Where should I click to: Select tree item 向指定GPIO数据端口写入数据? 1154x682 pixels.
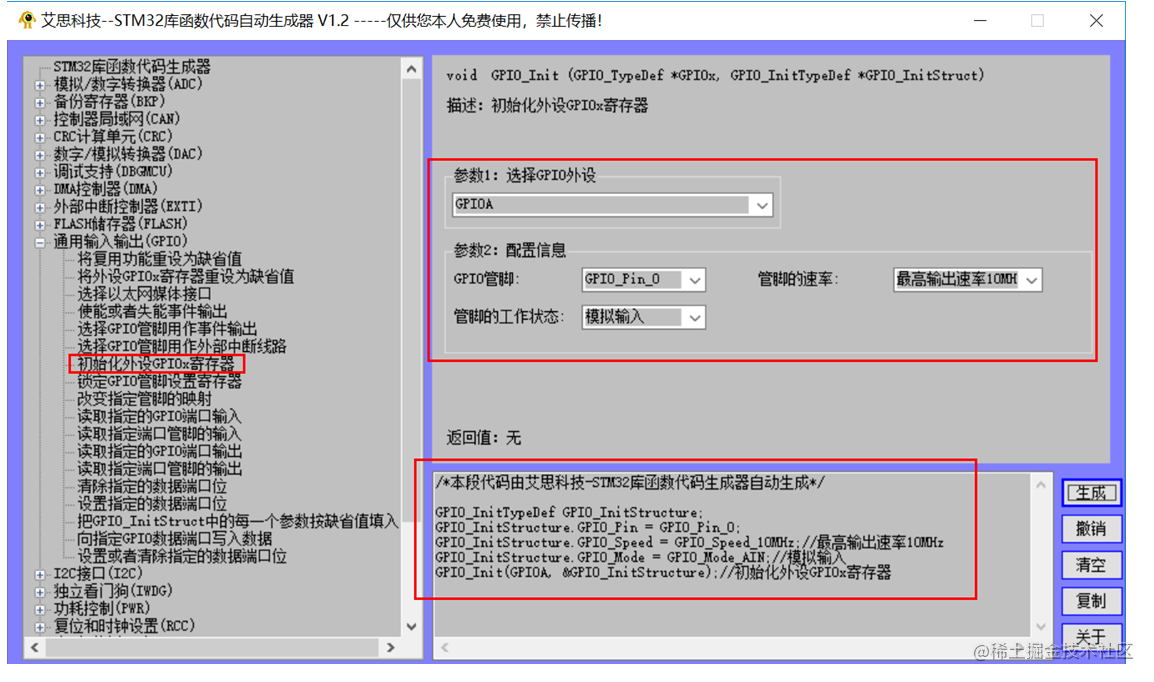tap(174, 539)
